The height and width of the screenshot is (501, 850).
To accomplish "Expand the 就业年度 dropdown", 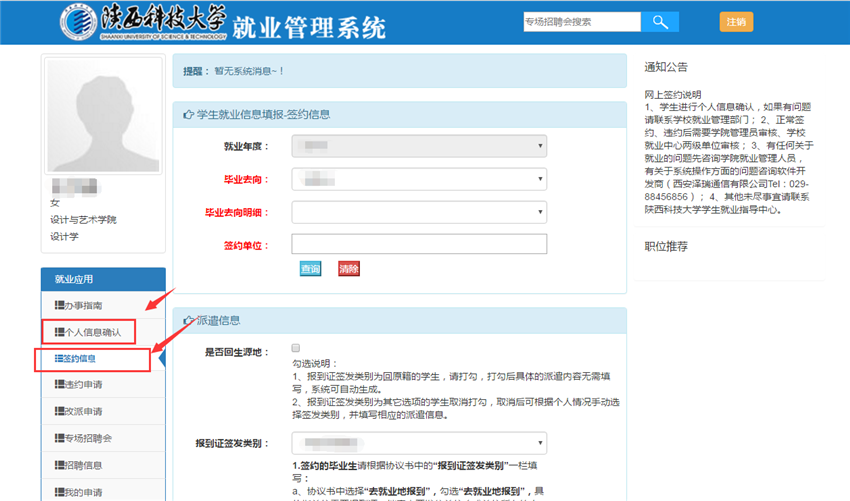I will point(419,147).
